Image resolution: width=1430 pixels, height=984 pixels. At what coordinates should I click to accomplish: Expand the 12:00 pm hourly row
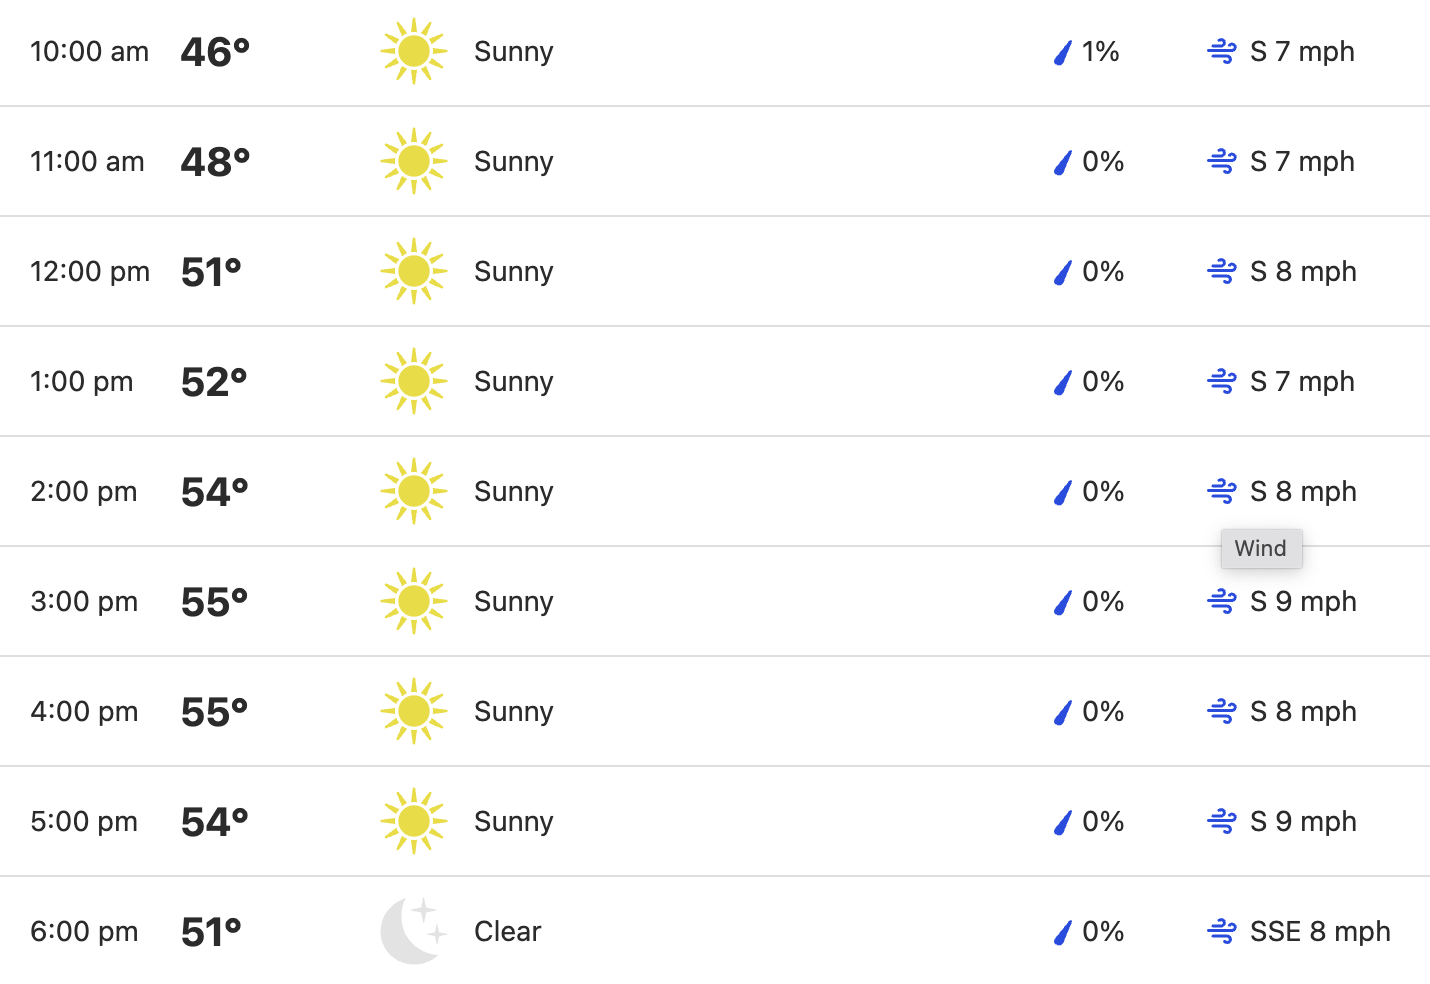(715, 271)
